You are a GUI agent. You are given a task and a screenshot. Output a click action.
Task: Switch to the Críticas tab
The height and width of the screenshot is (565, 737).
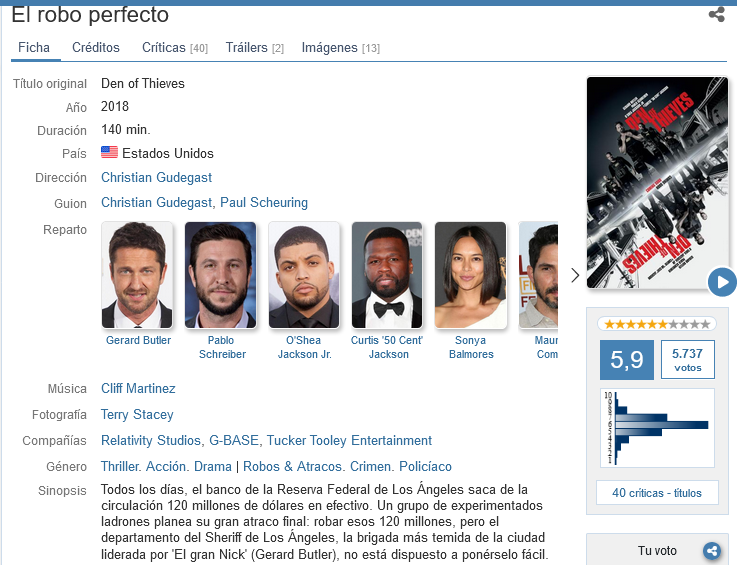[175, 47]
